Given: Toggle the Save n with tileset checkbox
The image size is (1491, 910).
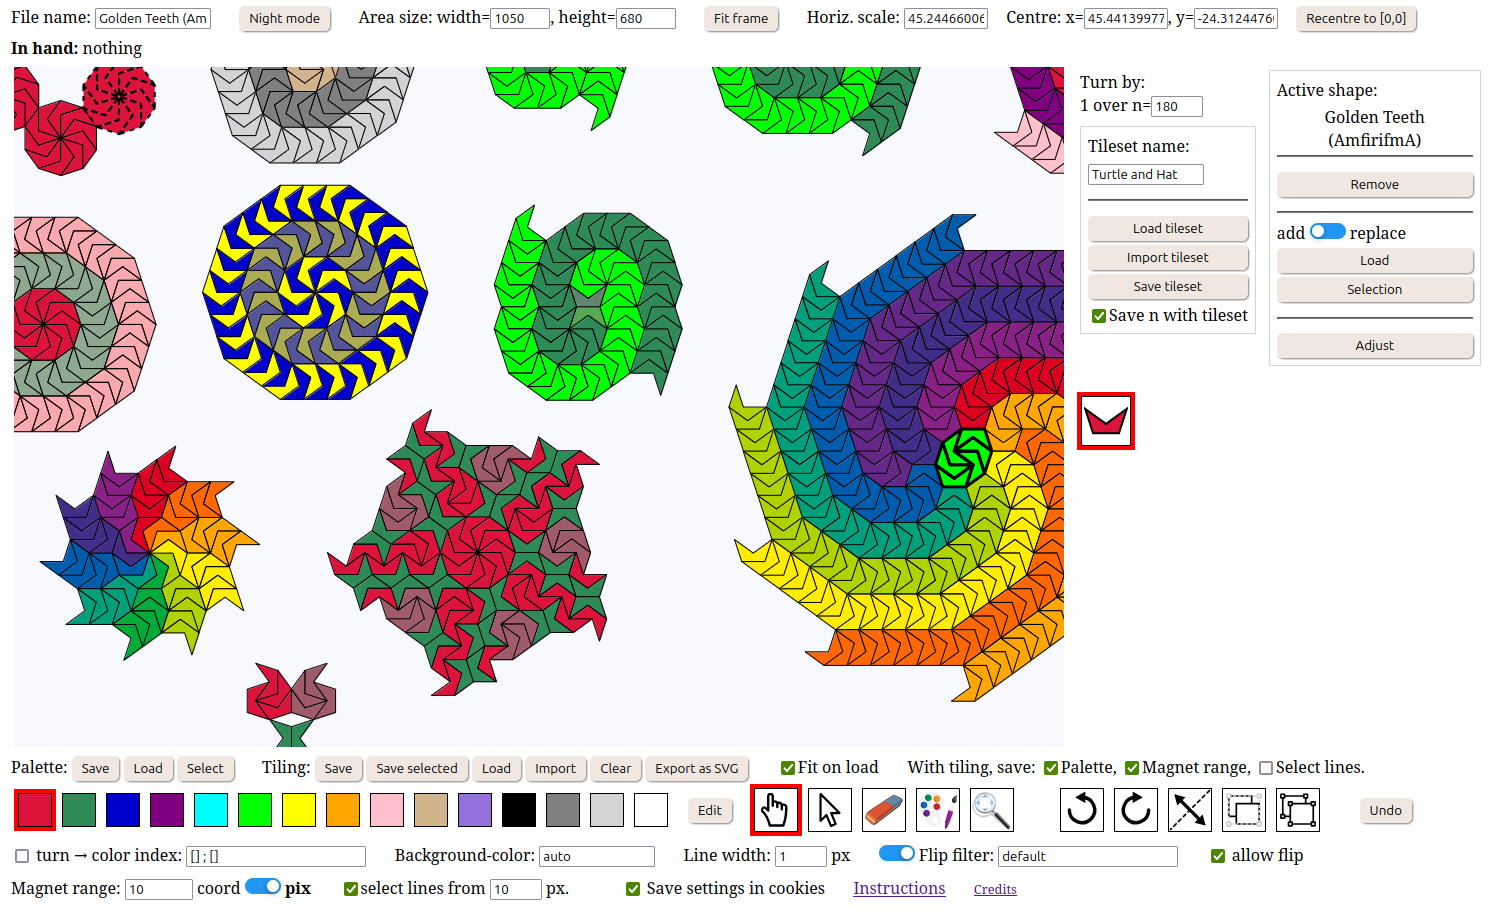Looking at the screenshot, I should point(1099,316).
